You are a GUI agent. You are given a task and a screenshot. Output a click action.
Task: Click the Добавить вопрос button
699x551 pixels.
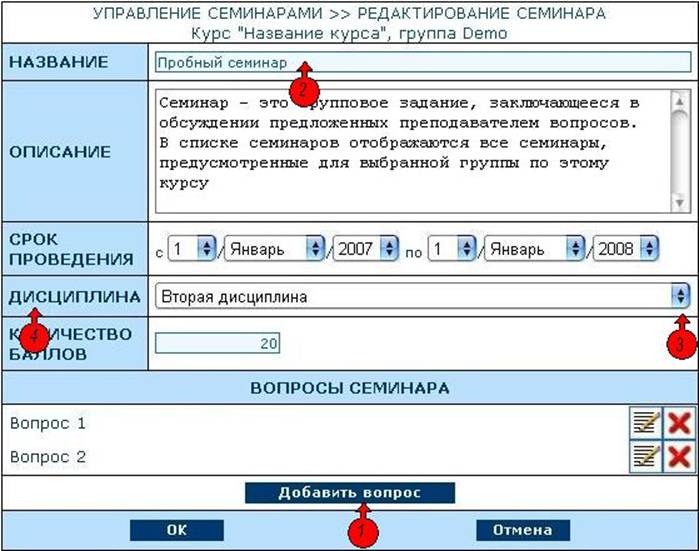click(x=349, y=493)
